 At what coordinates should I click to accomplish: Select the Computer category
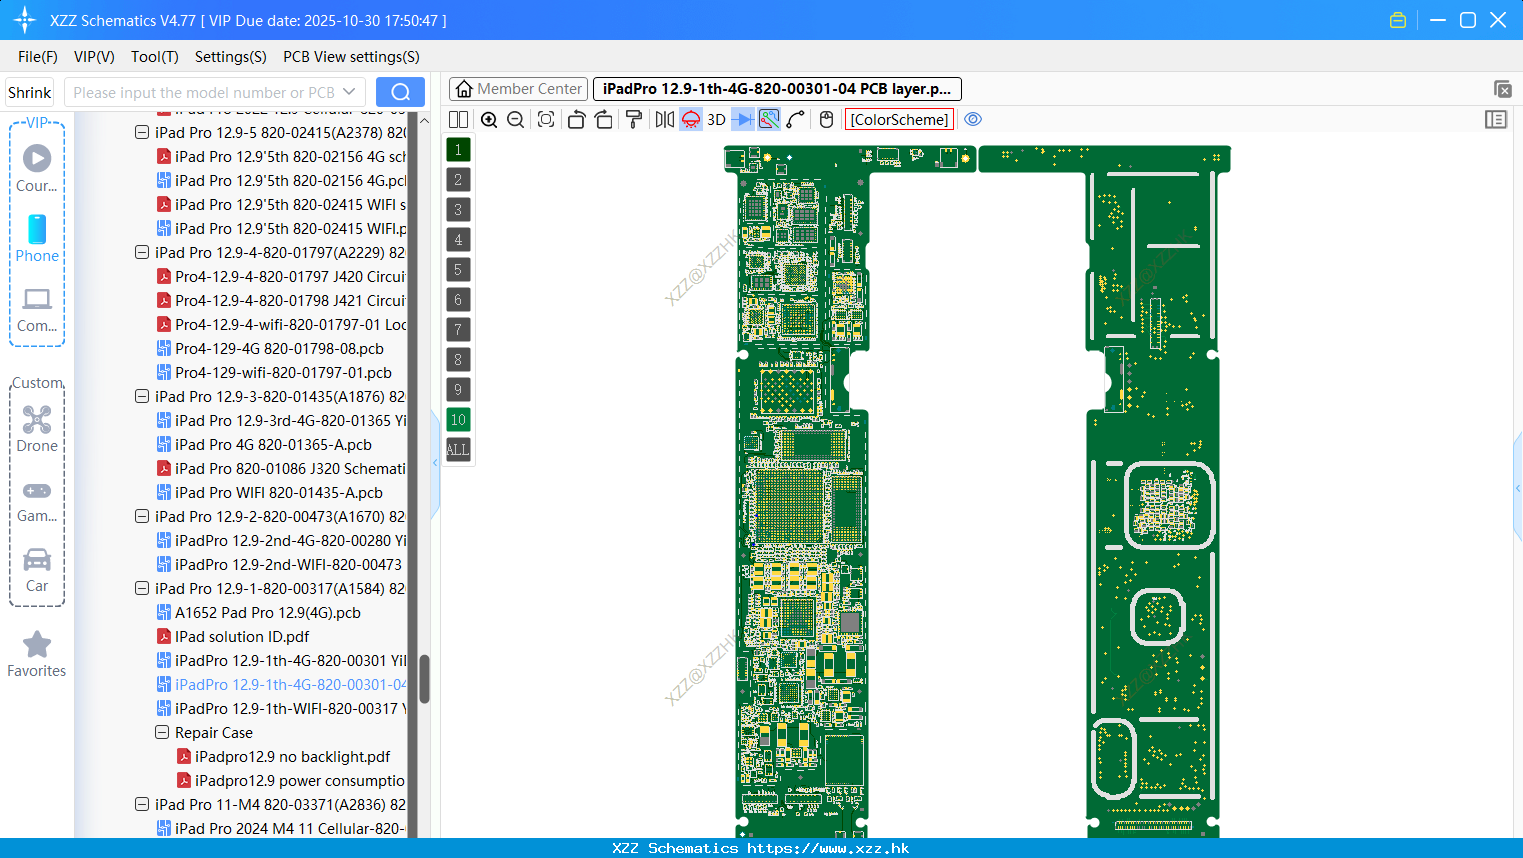[x=37, y=310]
